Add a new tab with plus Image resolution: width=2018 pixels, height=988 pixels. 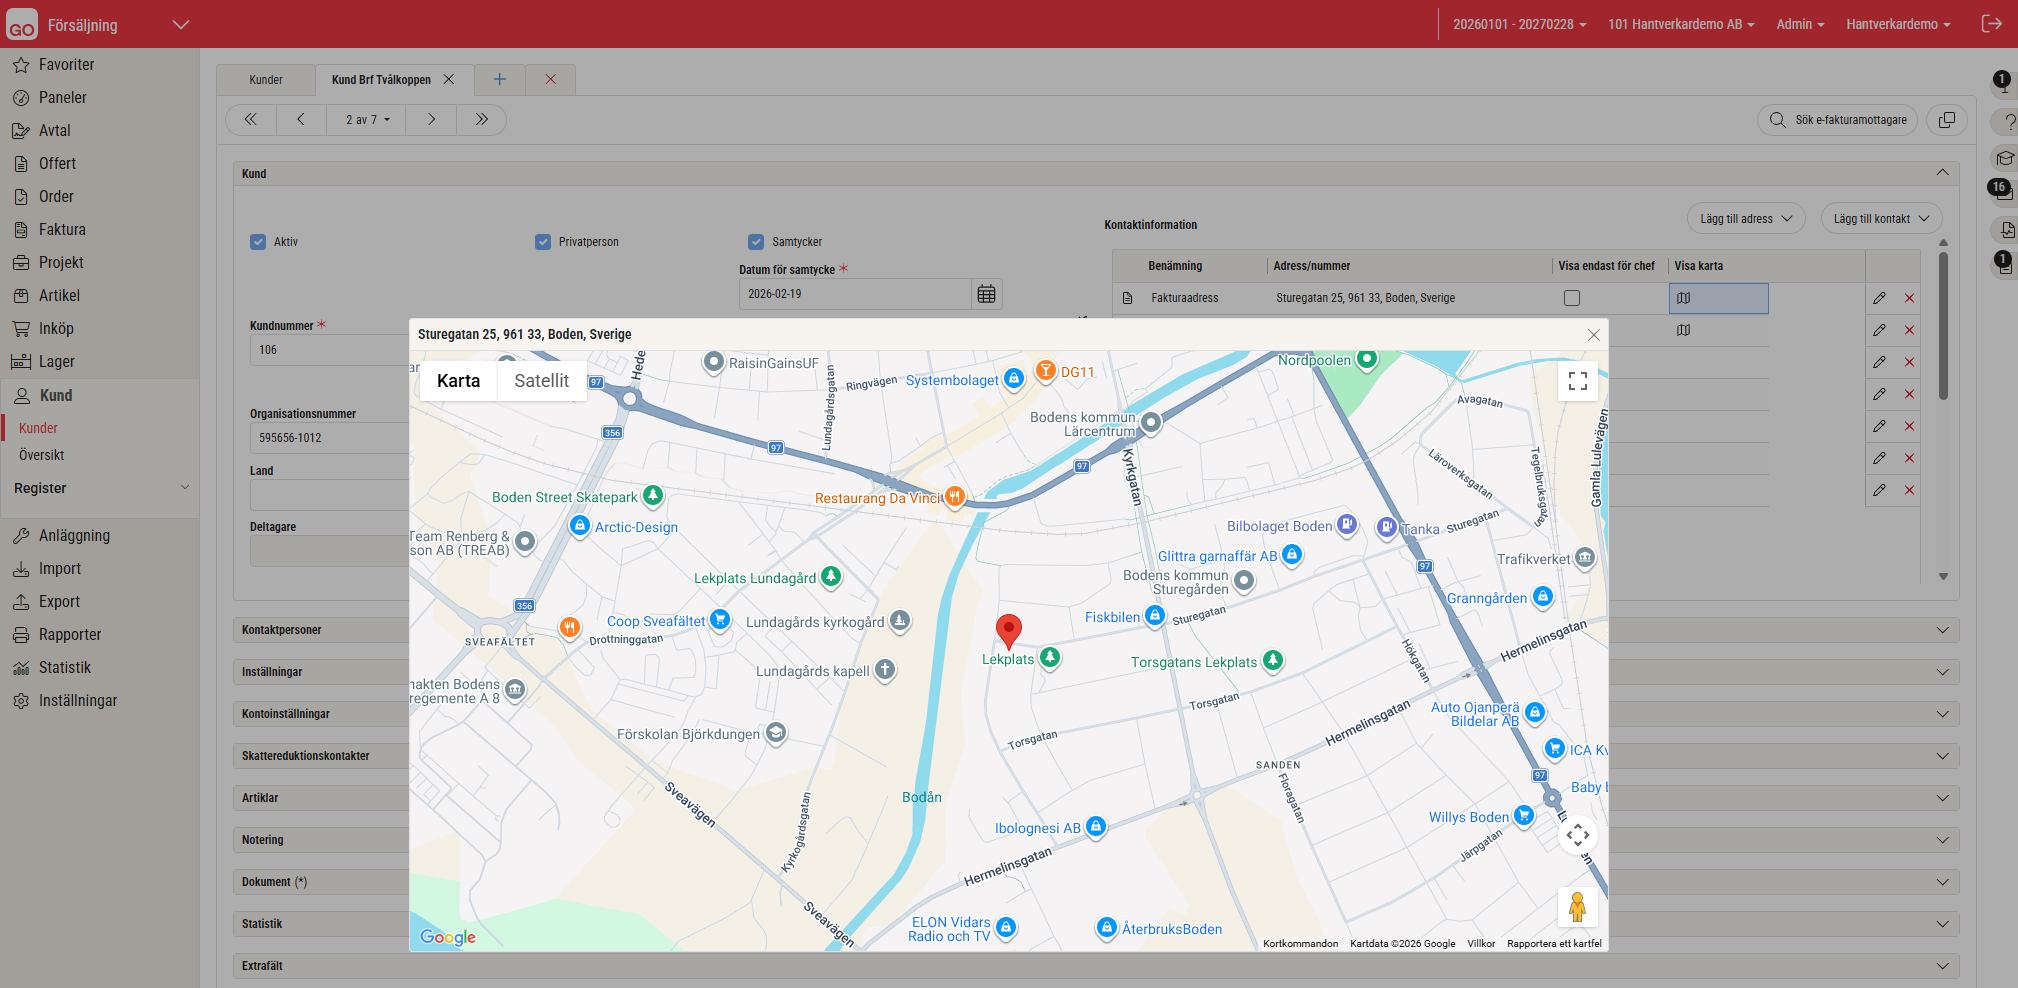[x=500, y=80]
